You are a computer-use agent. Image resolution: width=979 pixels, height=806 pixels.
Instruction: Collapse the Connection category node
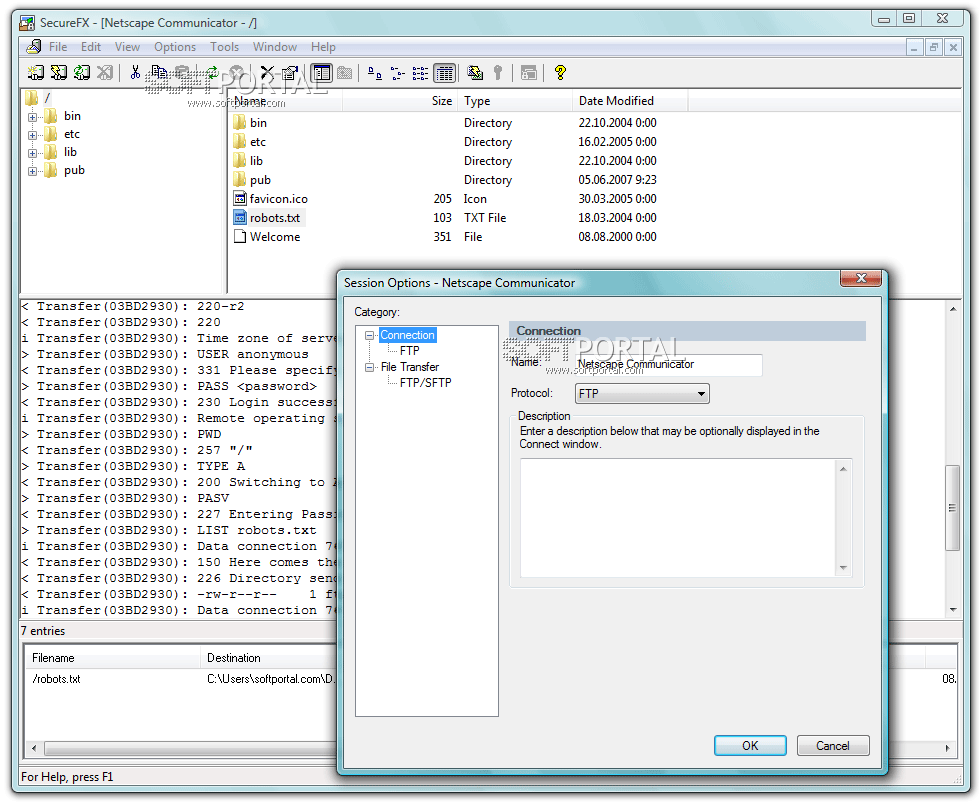(370, 335)
